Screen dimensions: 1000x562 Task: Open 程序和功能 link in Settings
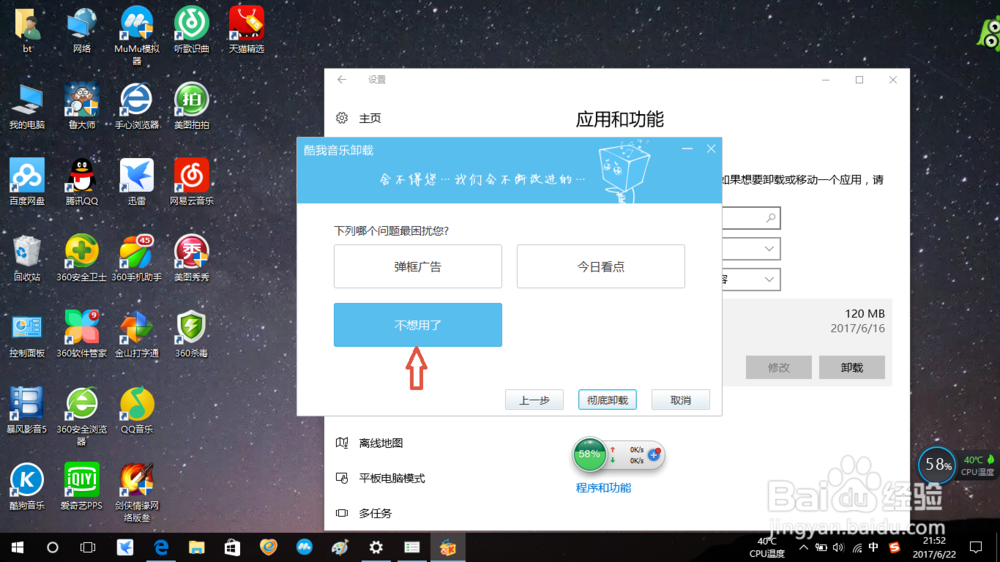click(603, 488)
